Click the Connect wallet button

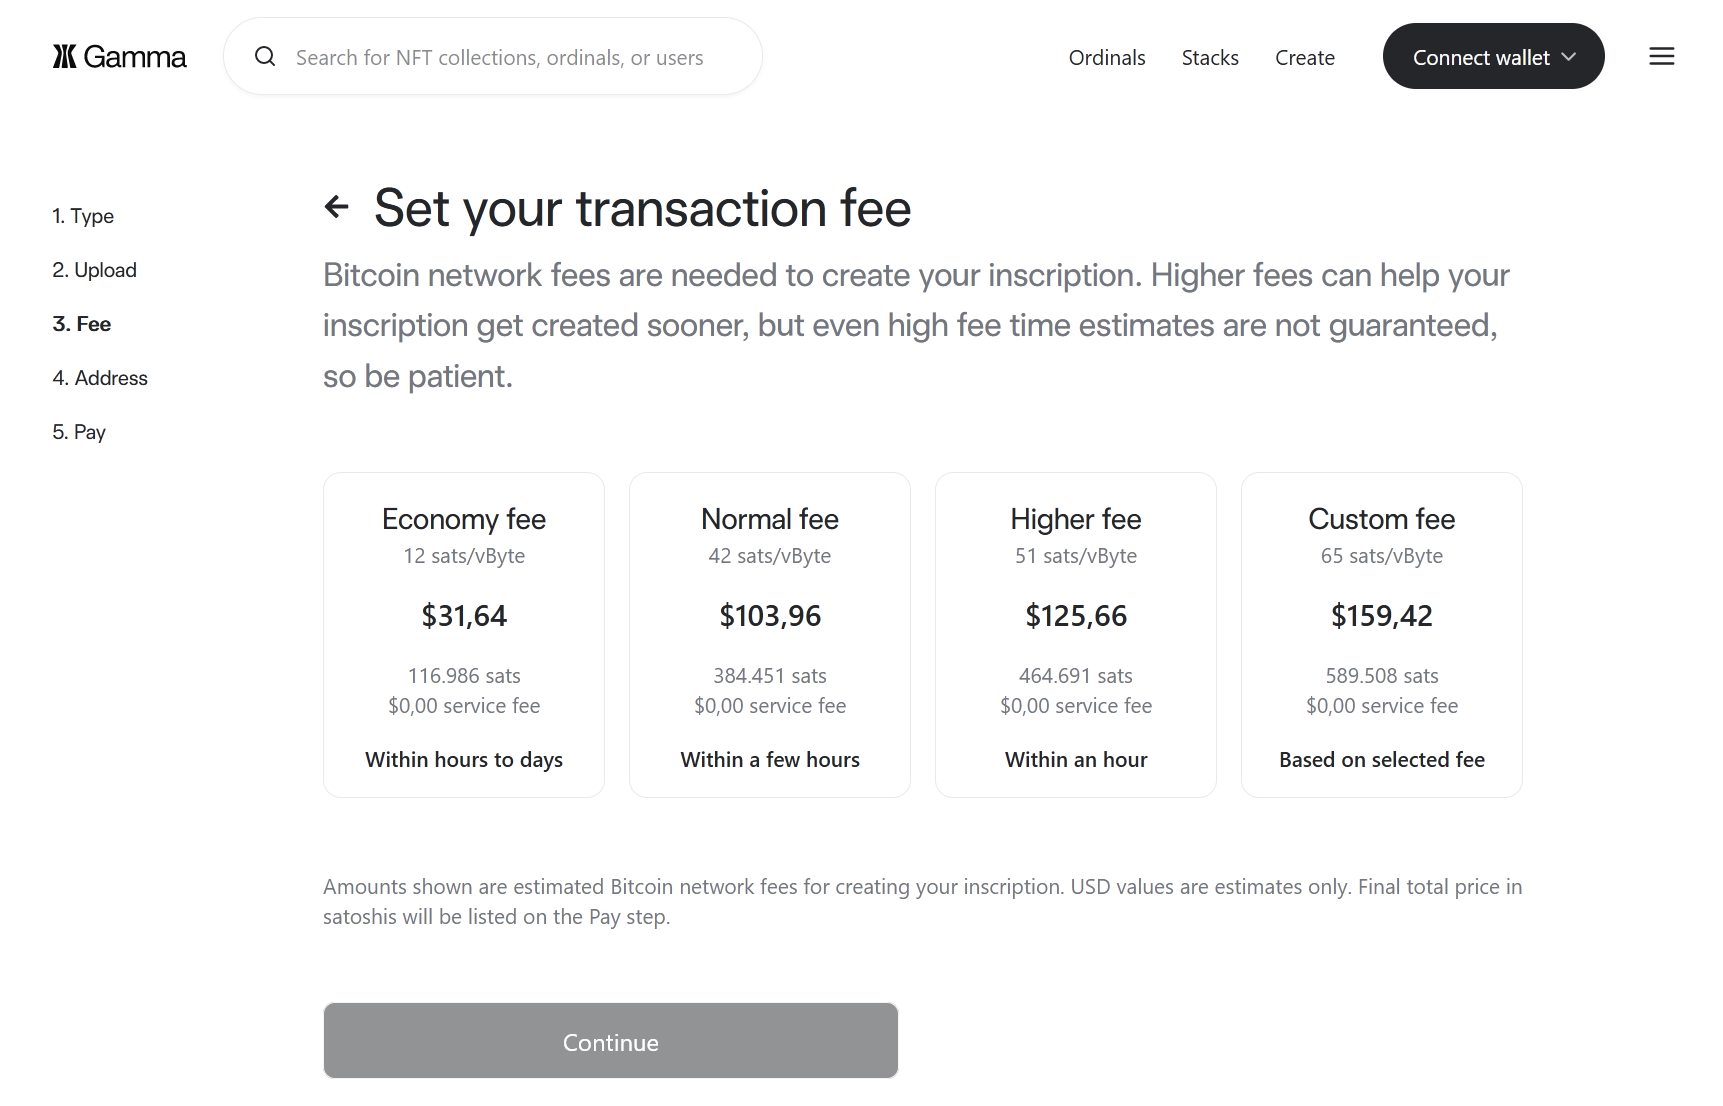[x=1480, y=57]
